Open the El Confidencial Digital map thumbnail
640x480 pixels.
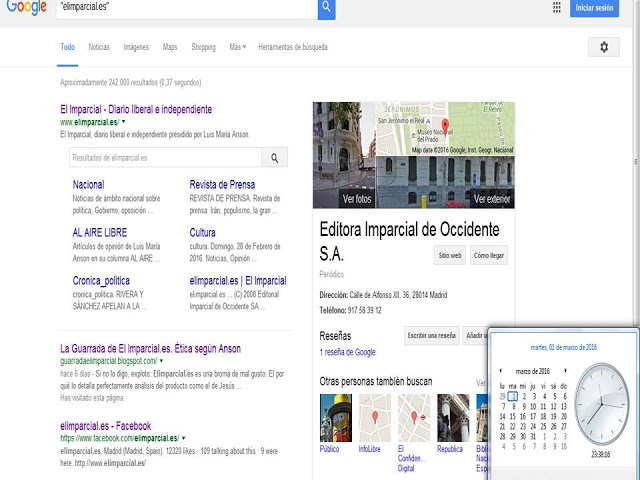pyautogui.click(x=414, y=418)
